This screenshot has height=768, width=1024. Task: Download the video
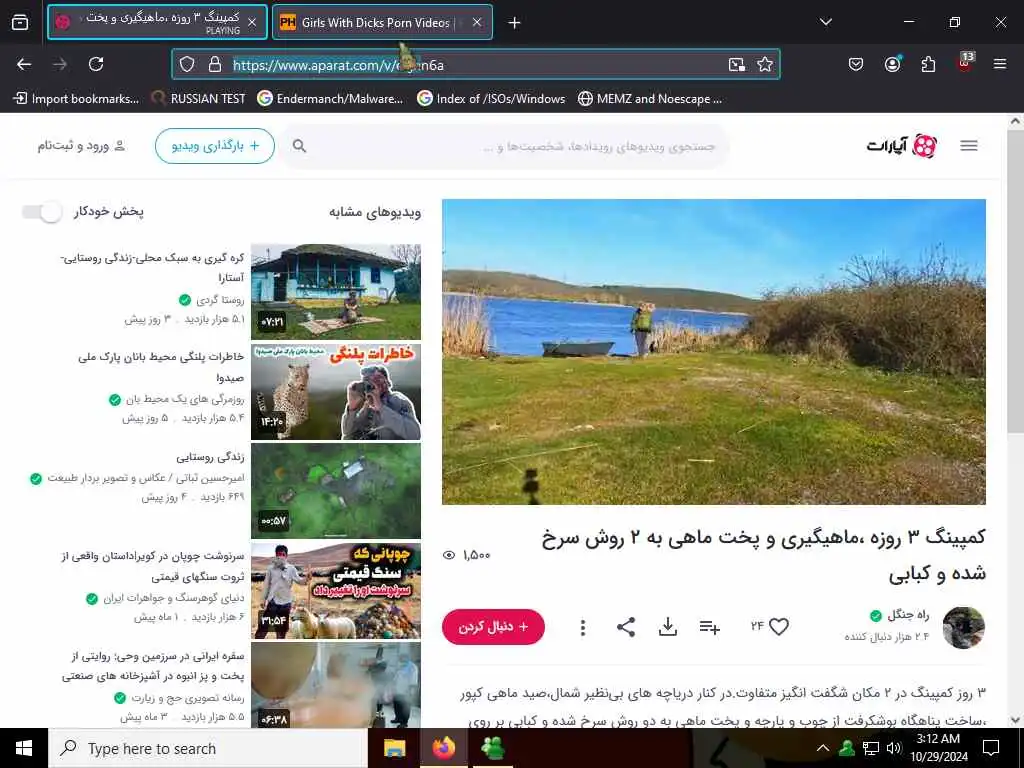[x=667, y=627]
